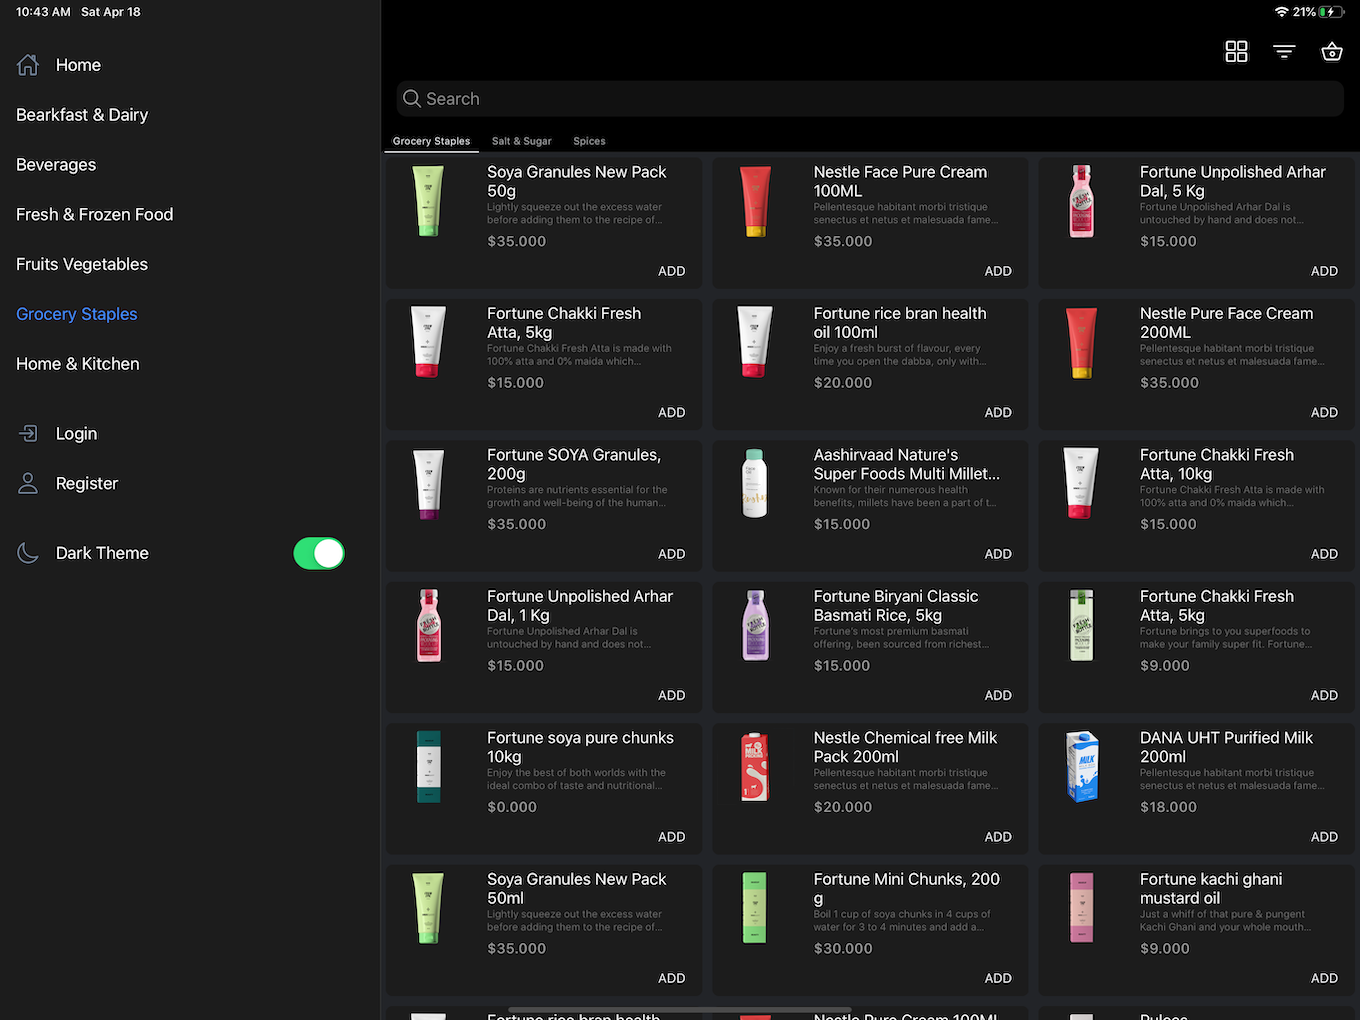Open Home & Kitchen category
The height and width of the screenshot is (1020, 1360).
(78, 364)
